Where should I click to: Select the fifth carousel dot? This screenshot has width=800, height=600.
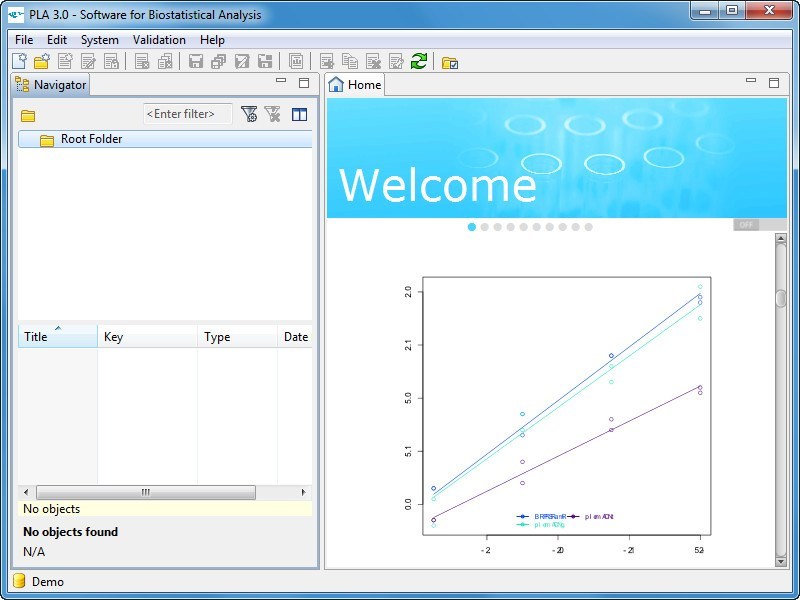[x=523, y=227]
